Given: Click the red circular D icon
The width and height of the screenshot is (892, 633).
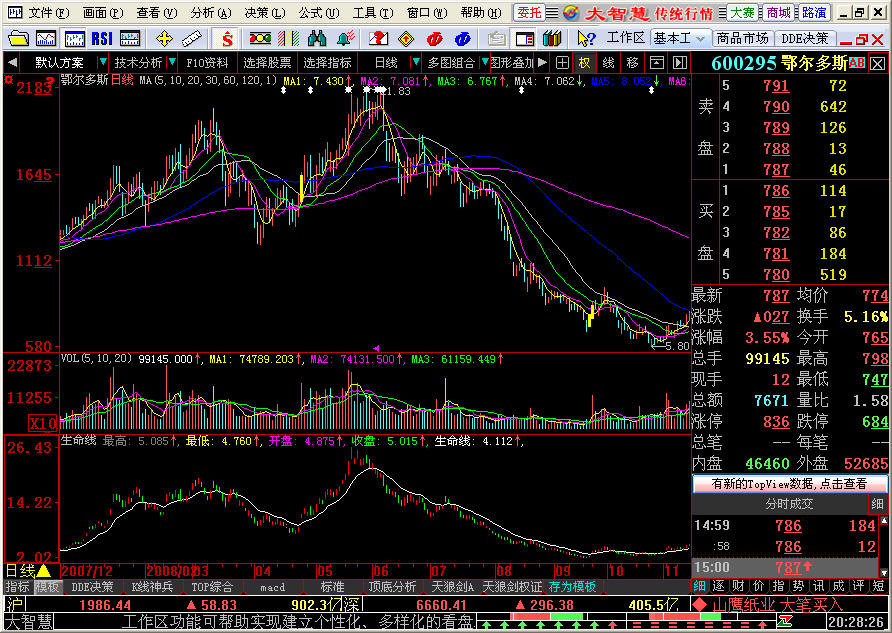Looking at the screenshot, I should 435,39.
